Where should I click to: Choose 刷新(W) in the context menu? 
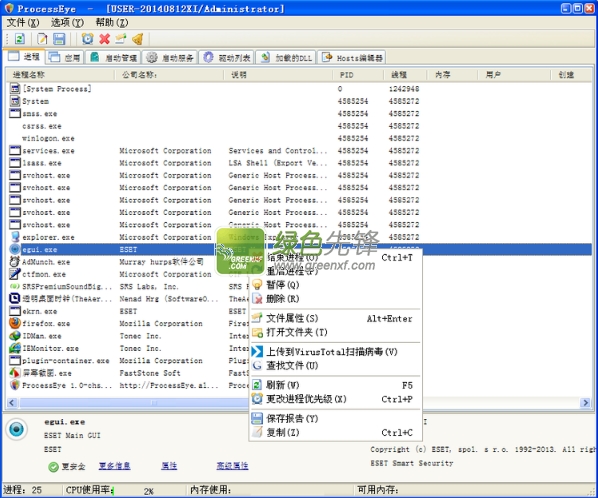(x=336, y=385)
